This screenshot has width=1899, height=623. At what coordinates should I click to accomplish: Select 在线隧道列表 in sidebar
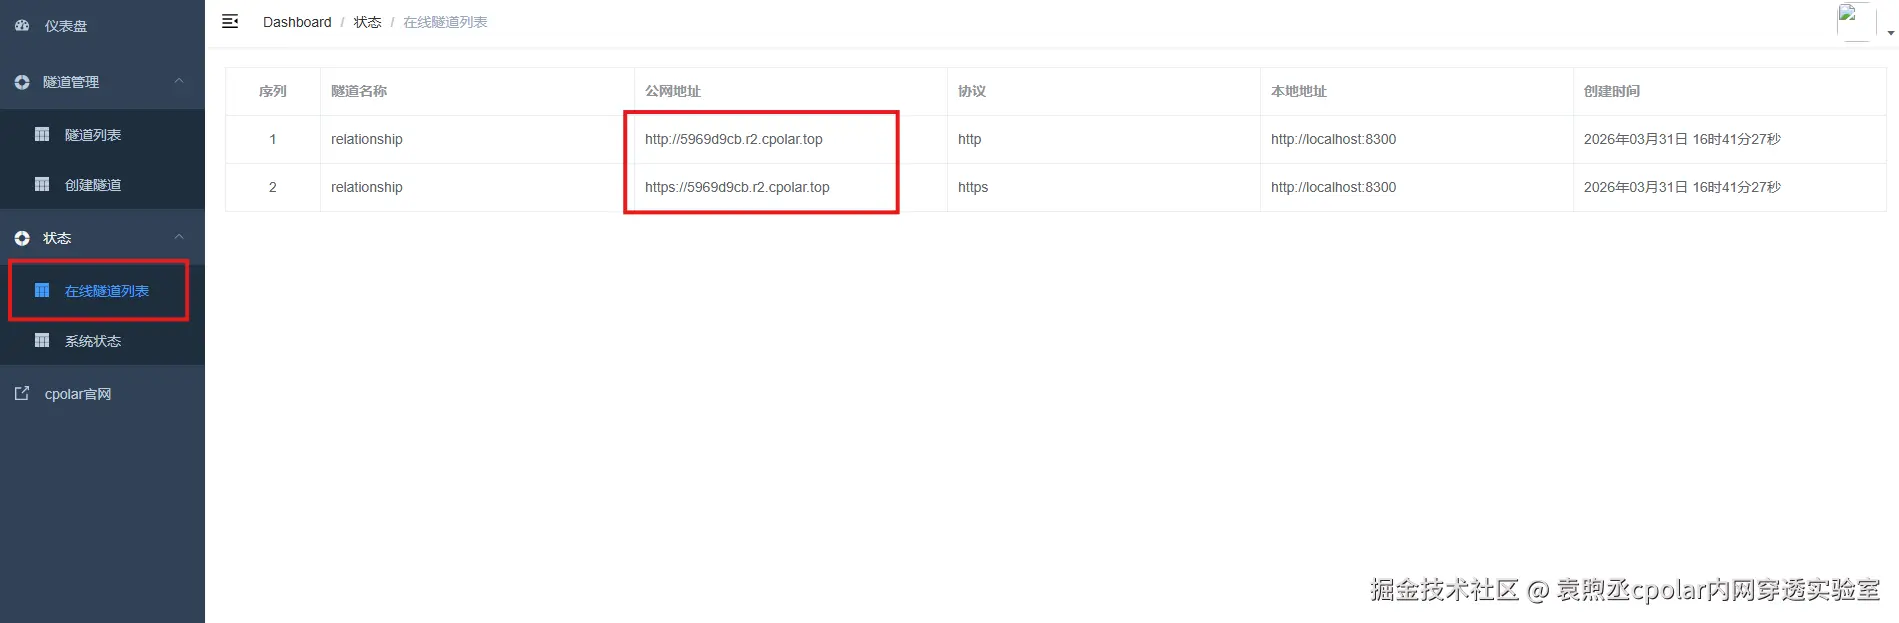point(107,291)
